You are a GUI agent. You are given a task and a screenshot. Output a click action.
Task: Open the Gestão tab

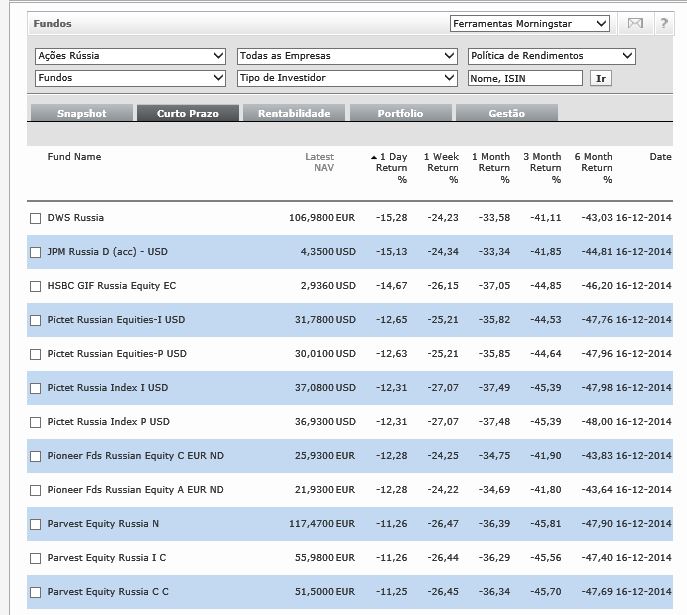[506, 113]
